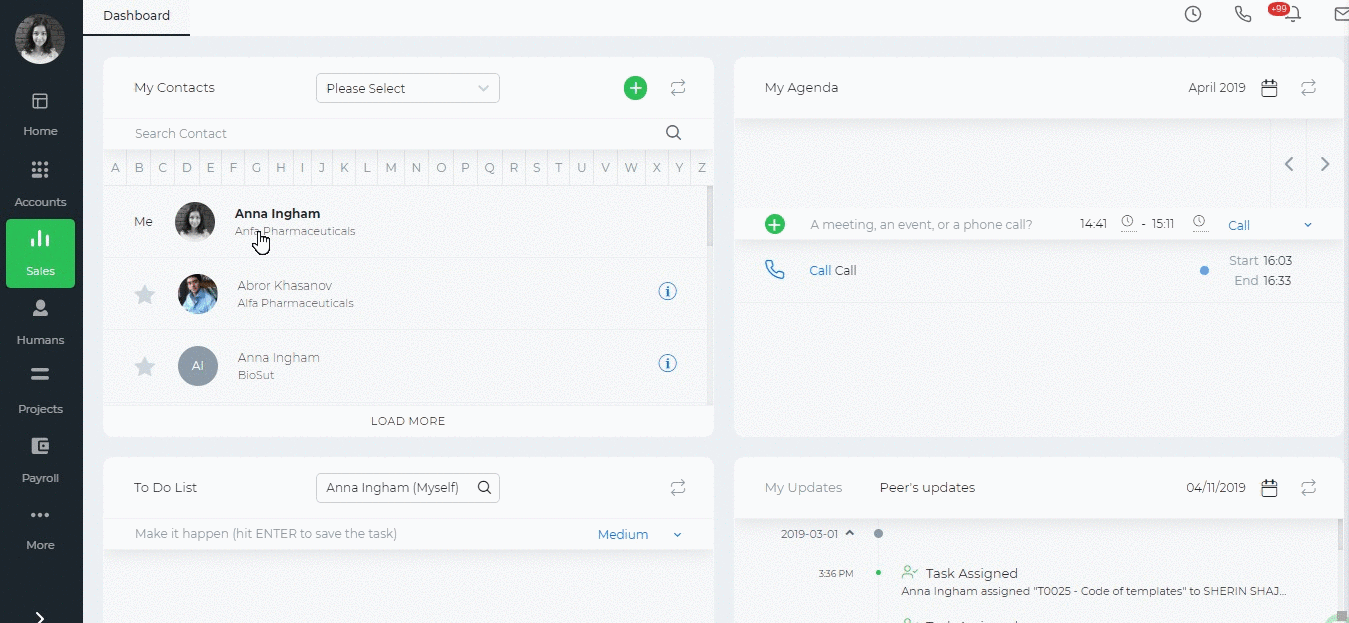Image resolution: width=1349 pixels, height=623 pixels.
Task: Open the phone icon in top bar
Action: click(1243, 14)
